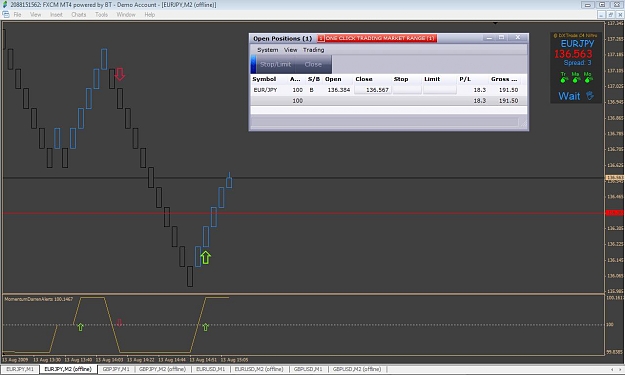This screenshot has height=375, width=625.
Task: Click the Close position button
Action: click(313, 64)
